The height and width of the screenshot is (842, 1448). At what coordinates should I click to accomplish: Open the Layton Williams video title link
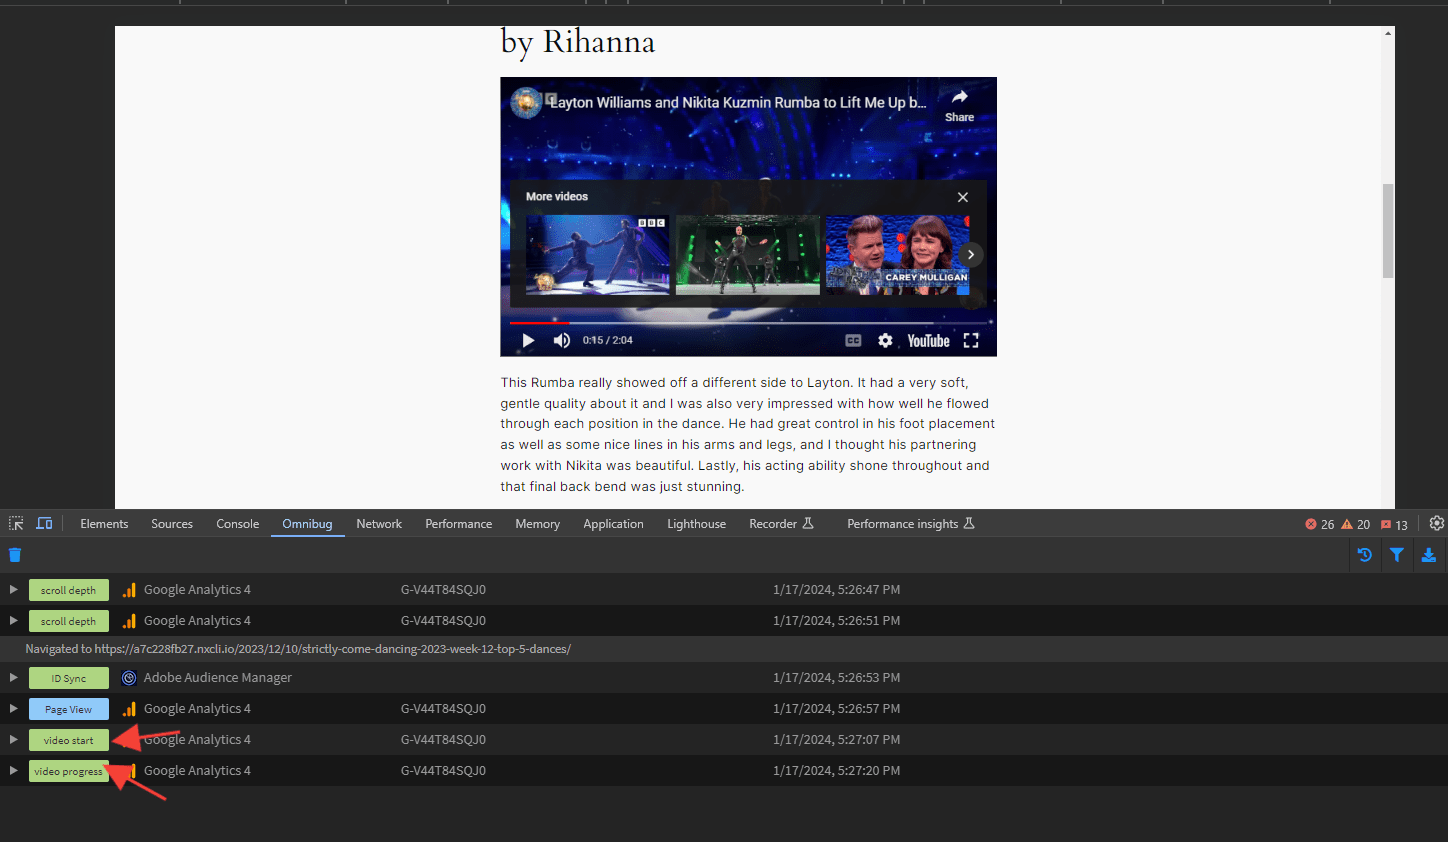click(738, 102)
